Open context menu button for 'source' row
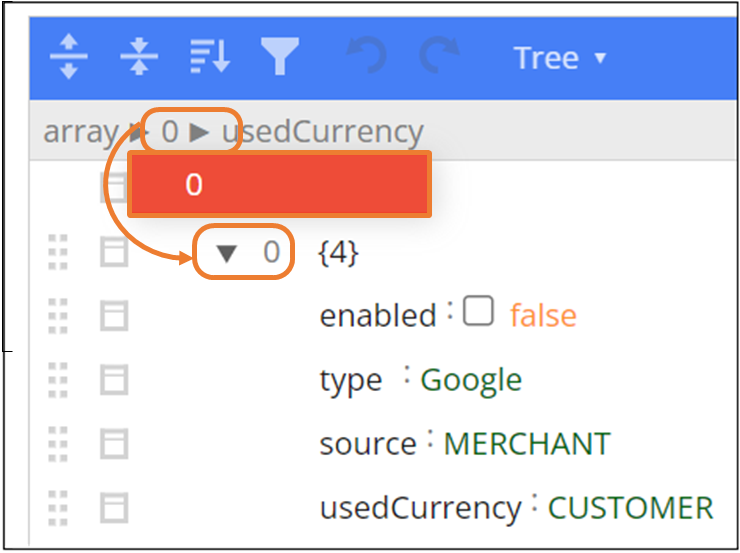The image size is (740, 553). pyautogui.click(x=114, y=444)
